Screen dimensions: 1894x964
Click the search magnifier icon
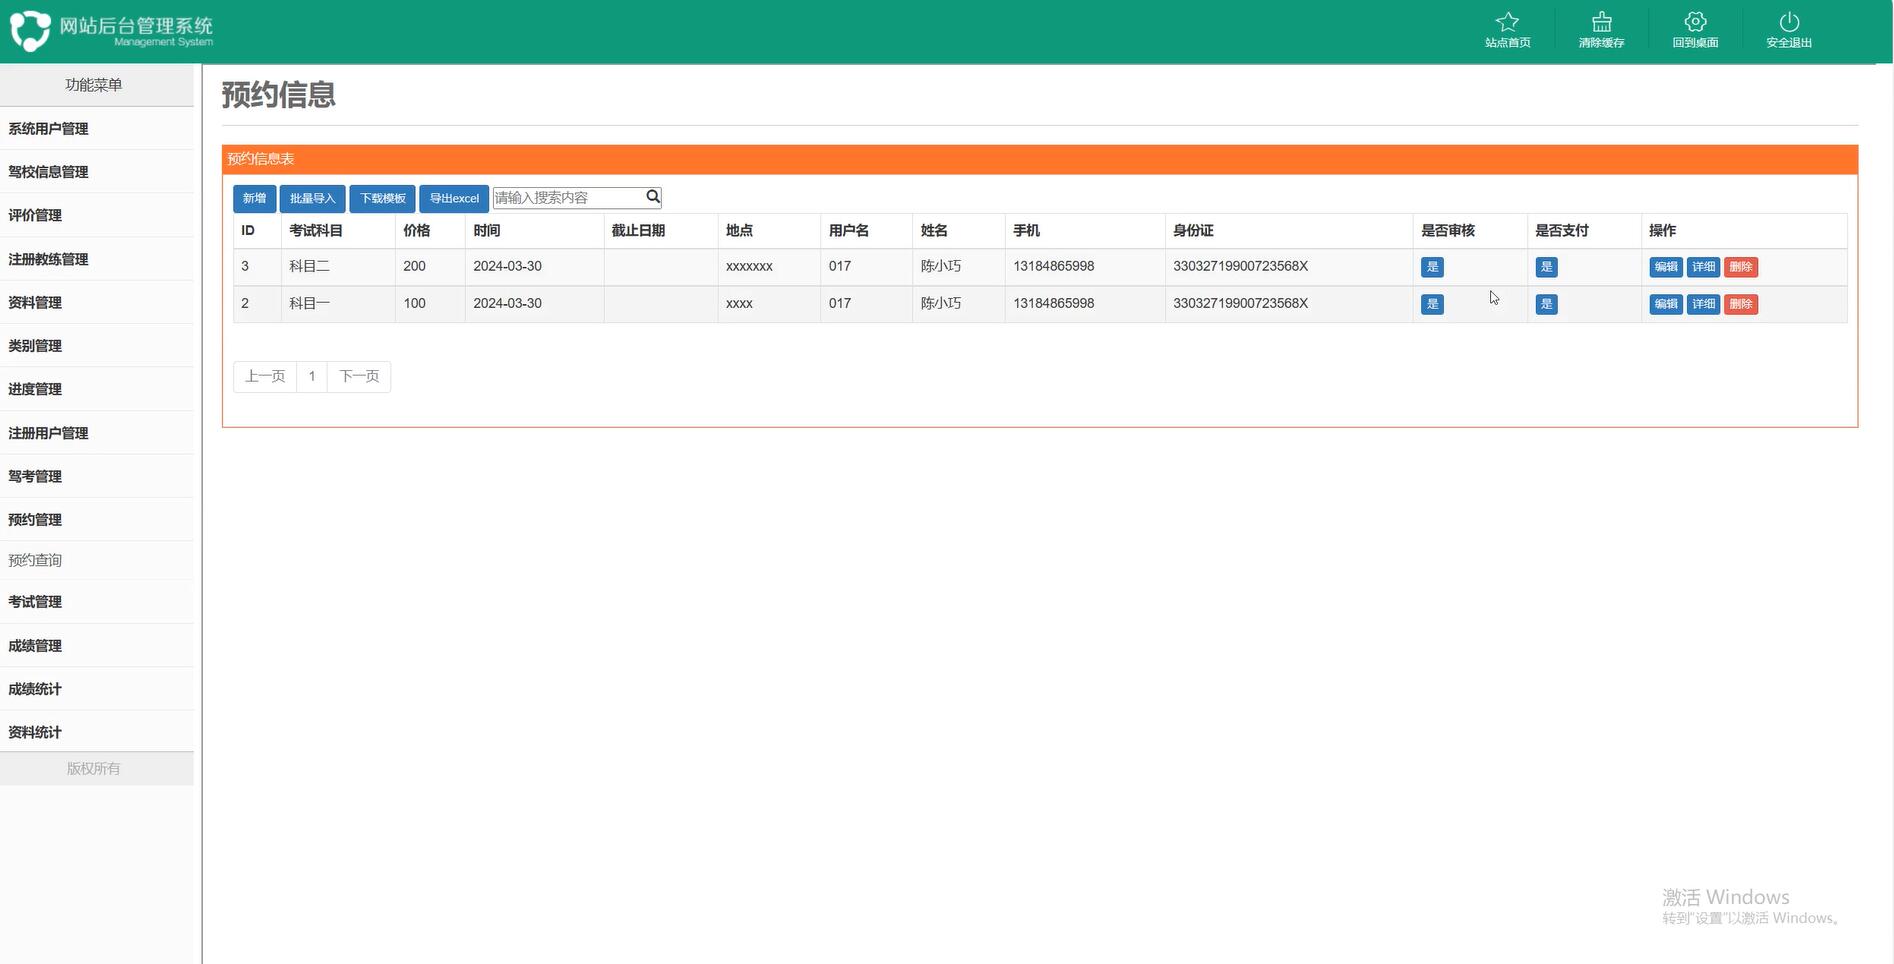[653, 197]
